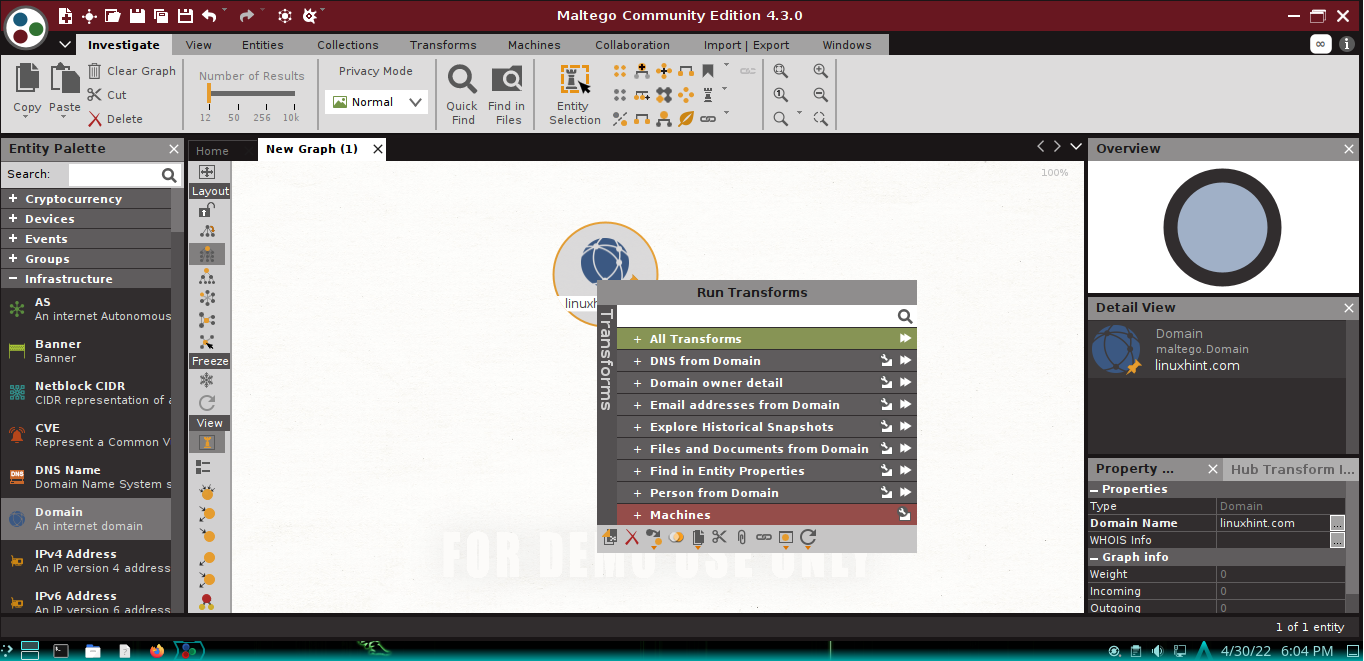The image size is (1364, 661).
Task: Switch to the View ribbon tab
Action: (x=199, y=45)
